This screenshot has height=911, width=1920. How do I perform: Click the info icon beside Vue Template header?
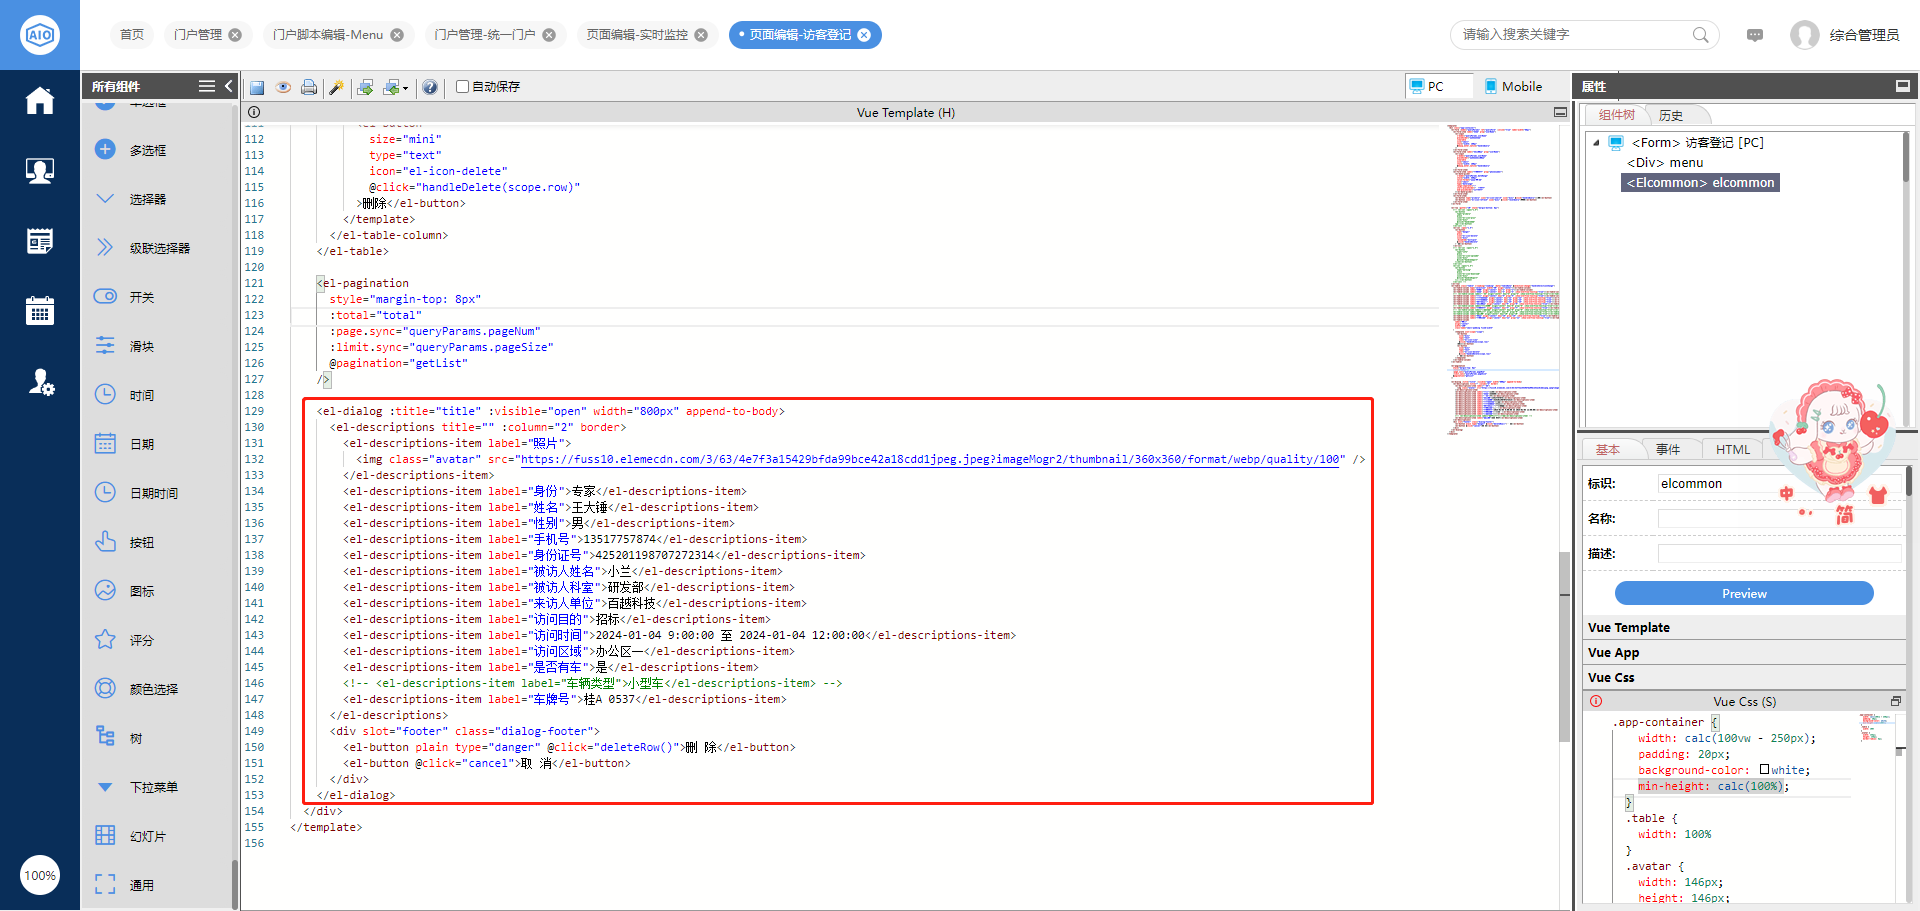tap(254, 113)
